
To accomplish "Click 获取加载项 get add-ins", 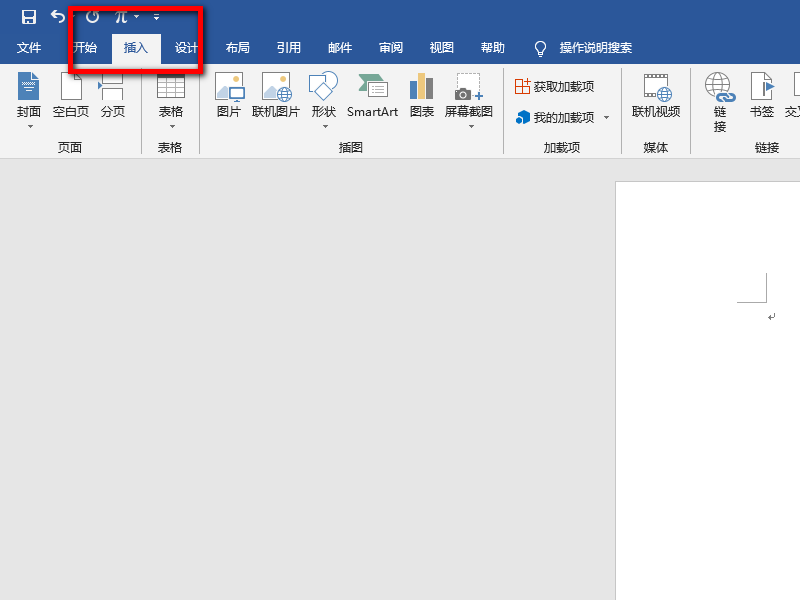I will [554, 87].
